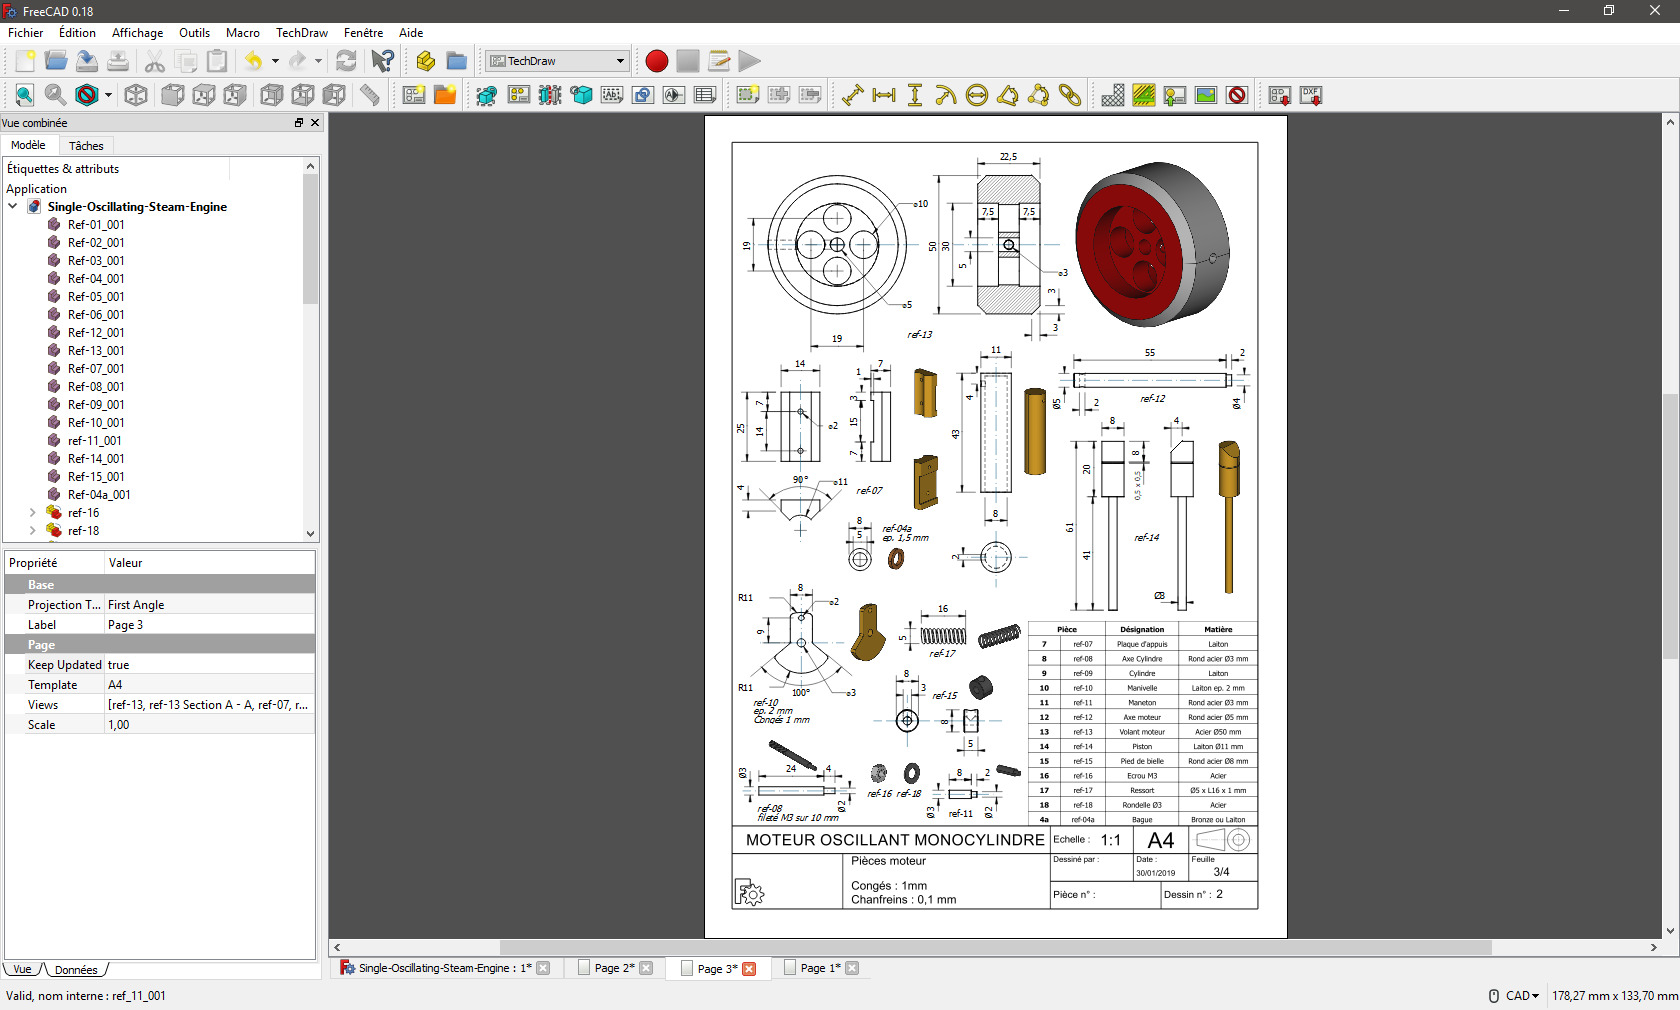Start macro recording with the red circle
Viewport: 1680px width, 1010px height.
click(x=657, y=61)
